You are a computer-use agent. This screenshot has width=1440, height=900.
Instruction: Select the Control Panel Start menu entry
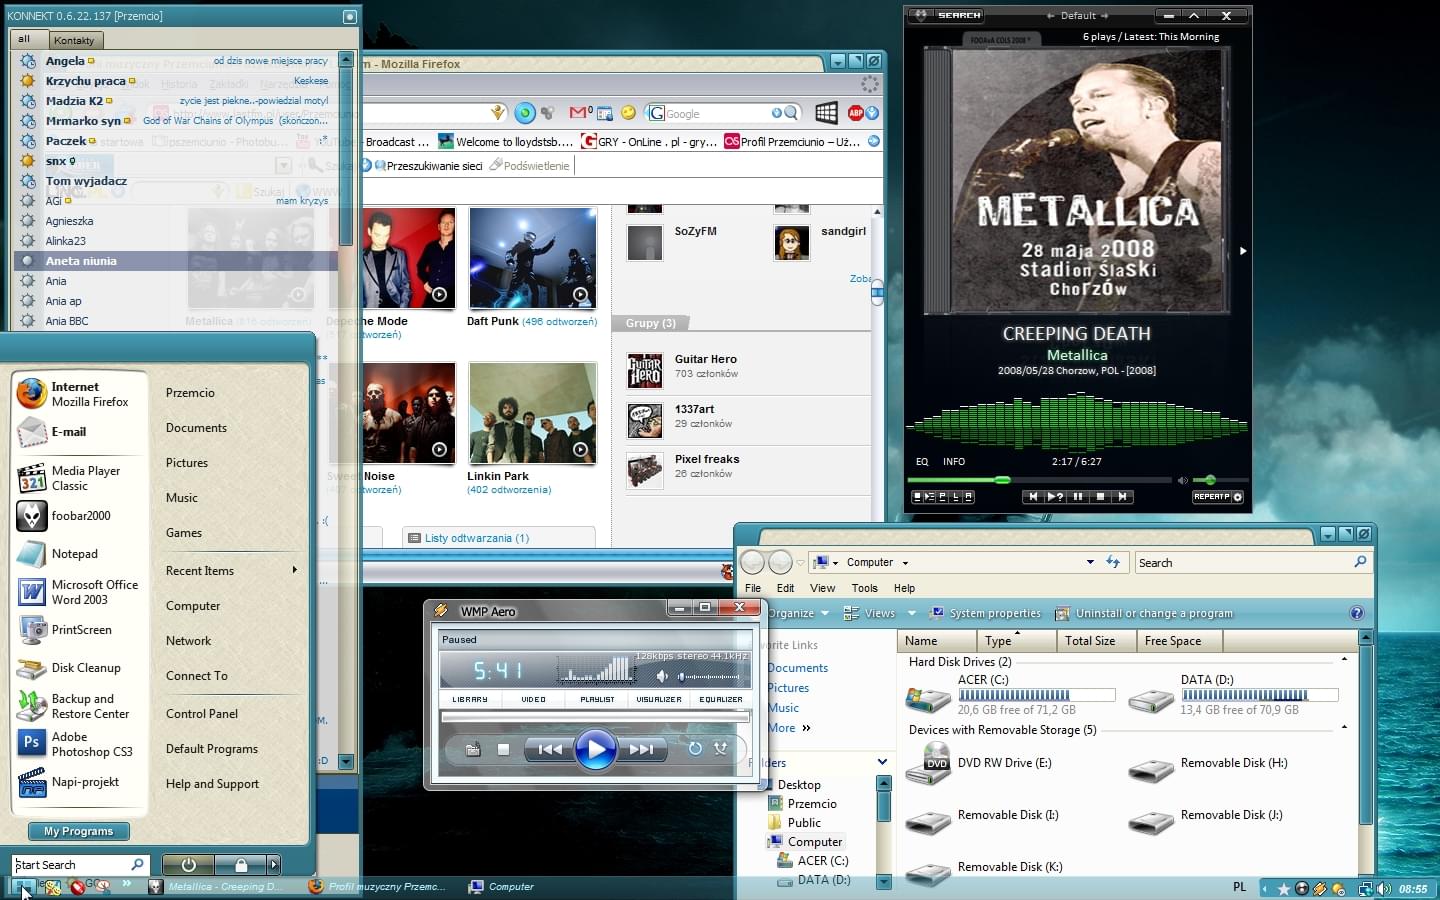202,714
